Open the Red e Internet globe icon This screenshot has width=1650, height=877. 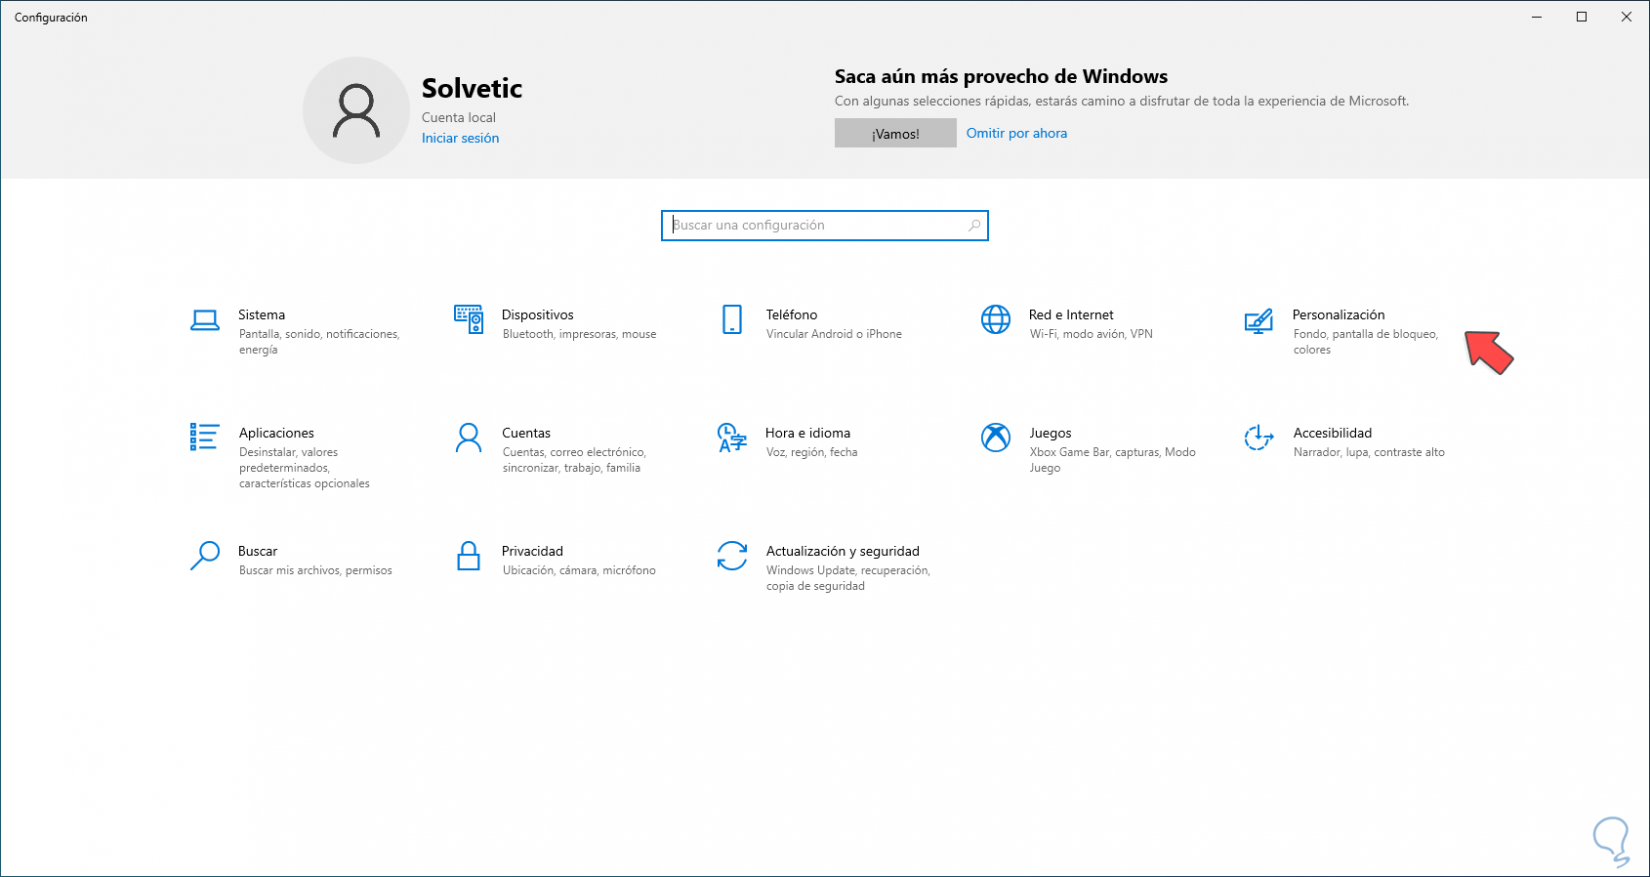[x=995, y=320]
